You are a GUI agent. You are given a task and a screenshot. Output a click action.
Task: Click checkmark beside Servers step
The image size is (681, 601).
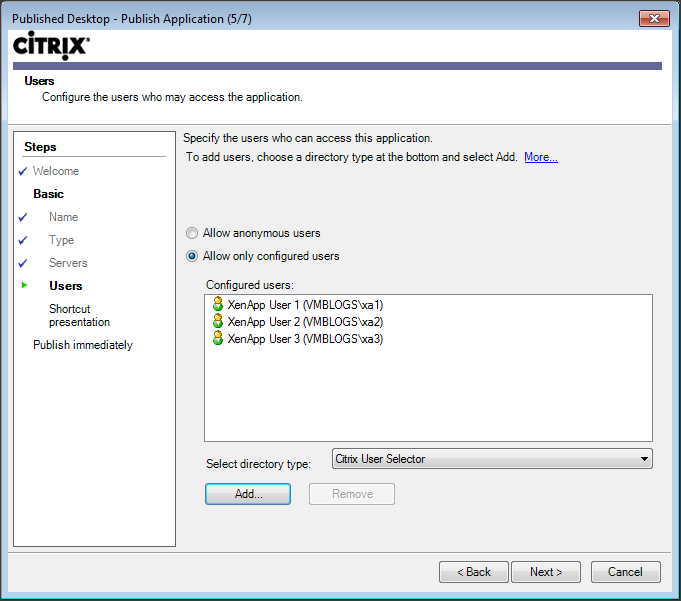[x=23, y=263]
